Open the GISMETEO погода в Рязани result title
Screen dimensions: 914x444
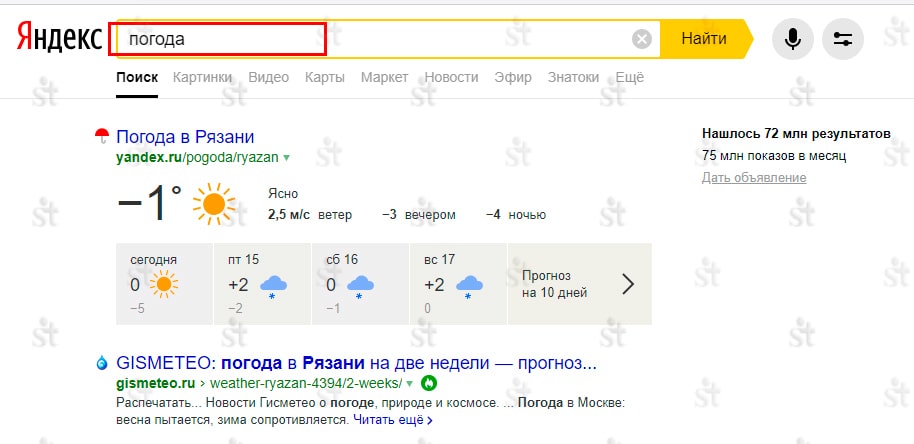357,364
